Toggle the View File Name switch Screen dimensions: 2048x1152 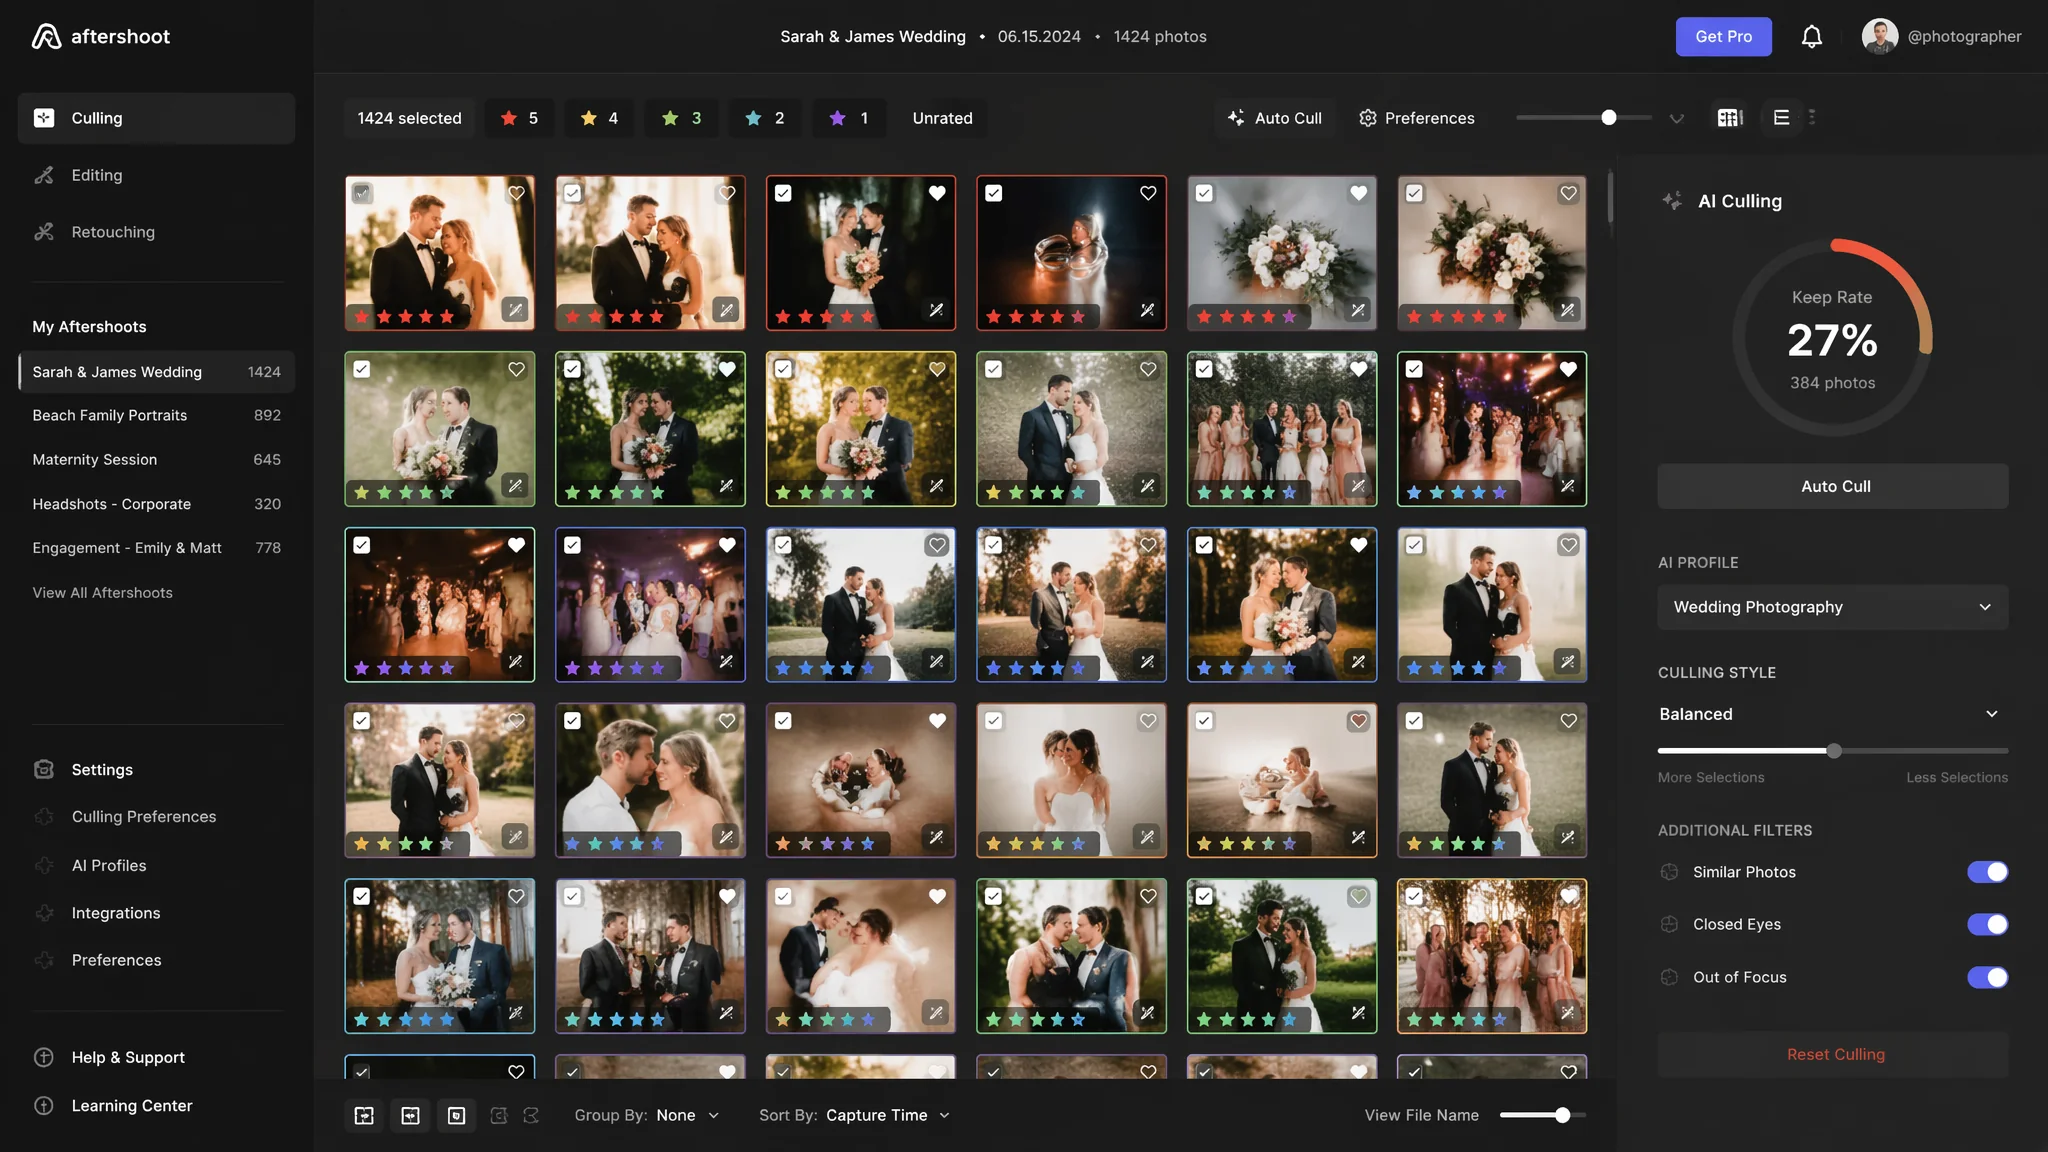[1543, 1115]
